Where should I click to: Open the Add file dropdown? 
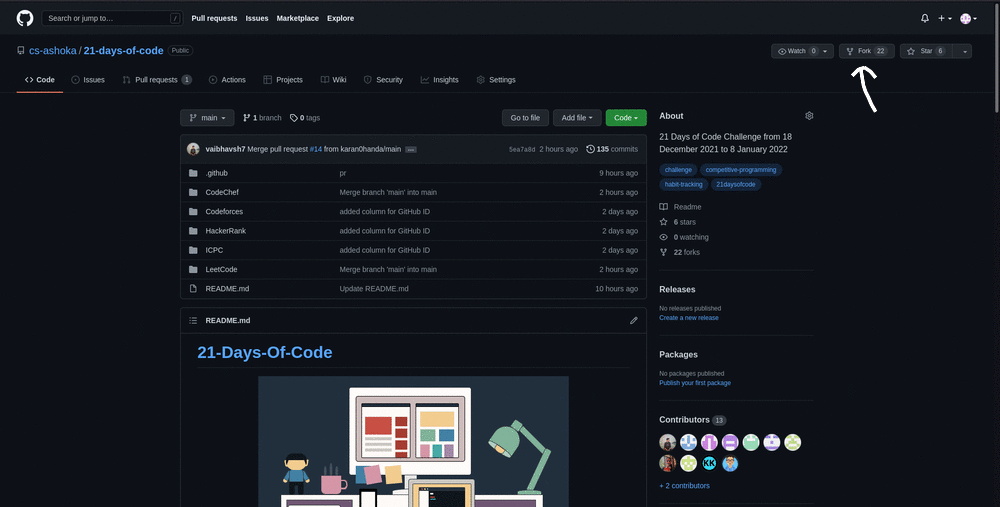click(577, 118)
